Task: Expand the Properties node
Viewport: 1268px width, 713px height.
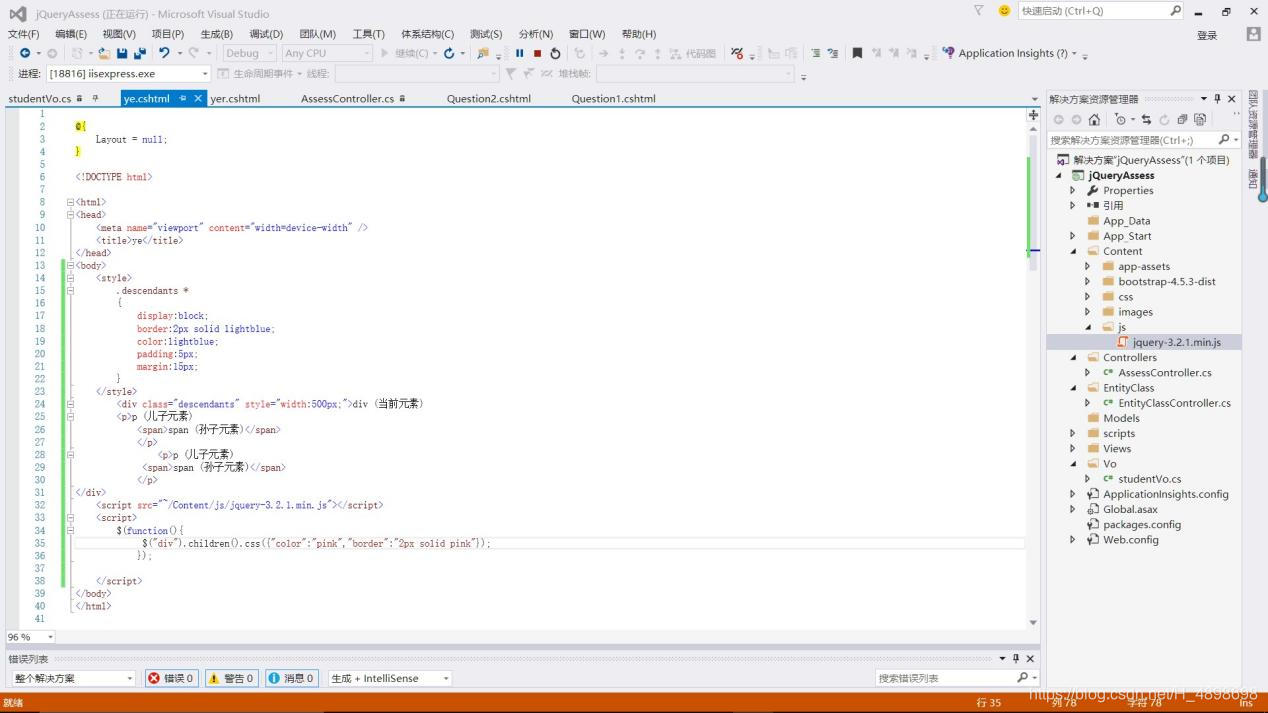Action: click(x=1073, y=191)
